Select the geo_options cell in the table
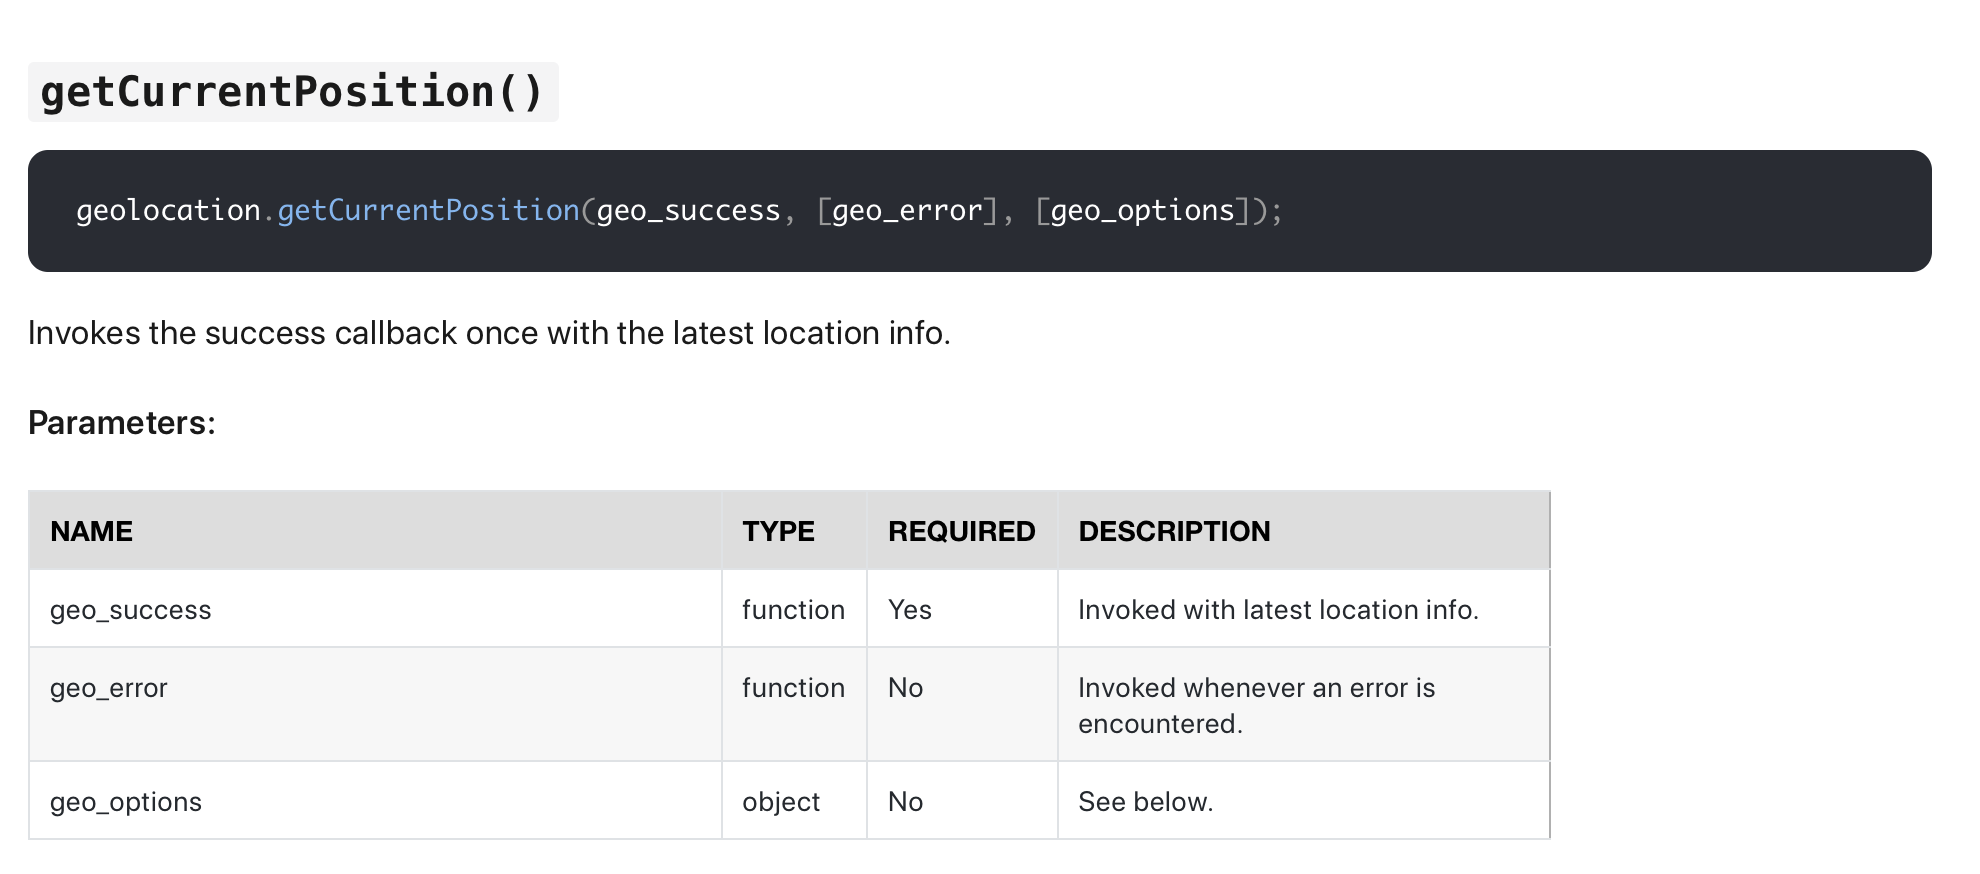1980x874 pixels. click(126, 802)
